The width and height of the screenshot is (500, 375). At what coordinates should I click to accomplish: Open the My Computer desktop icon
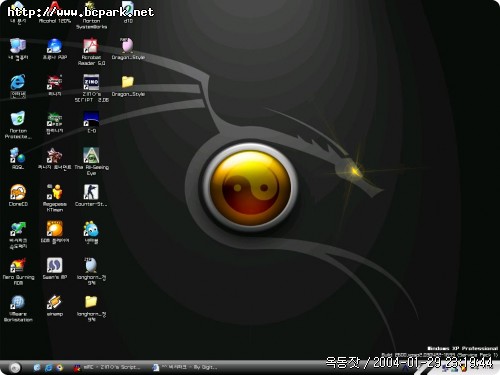coord(18,49)
